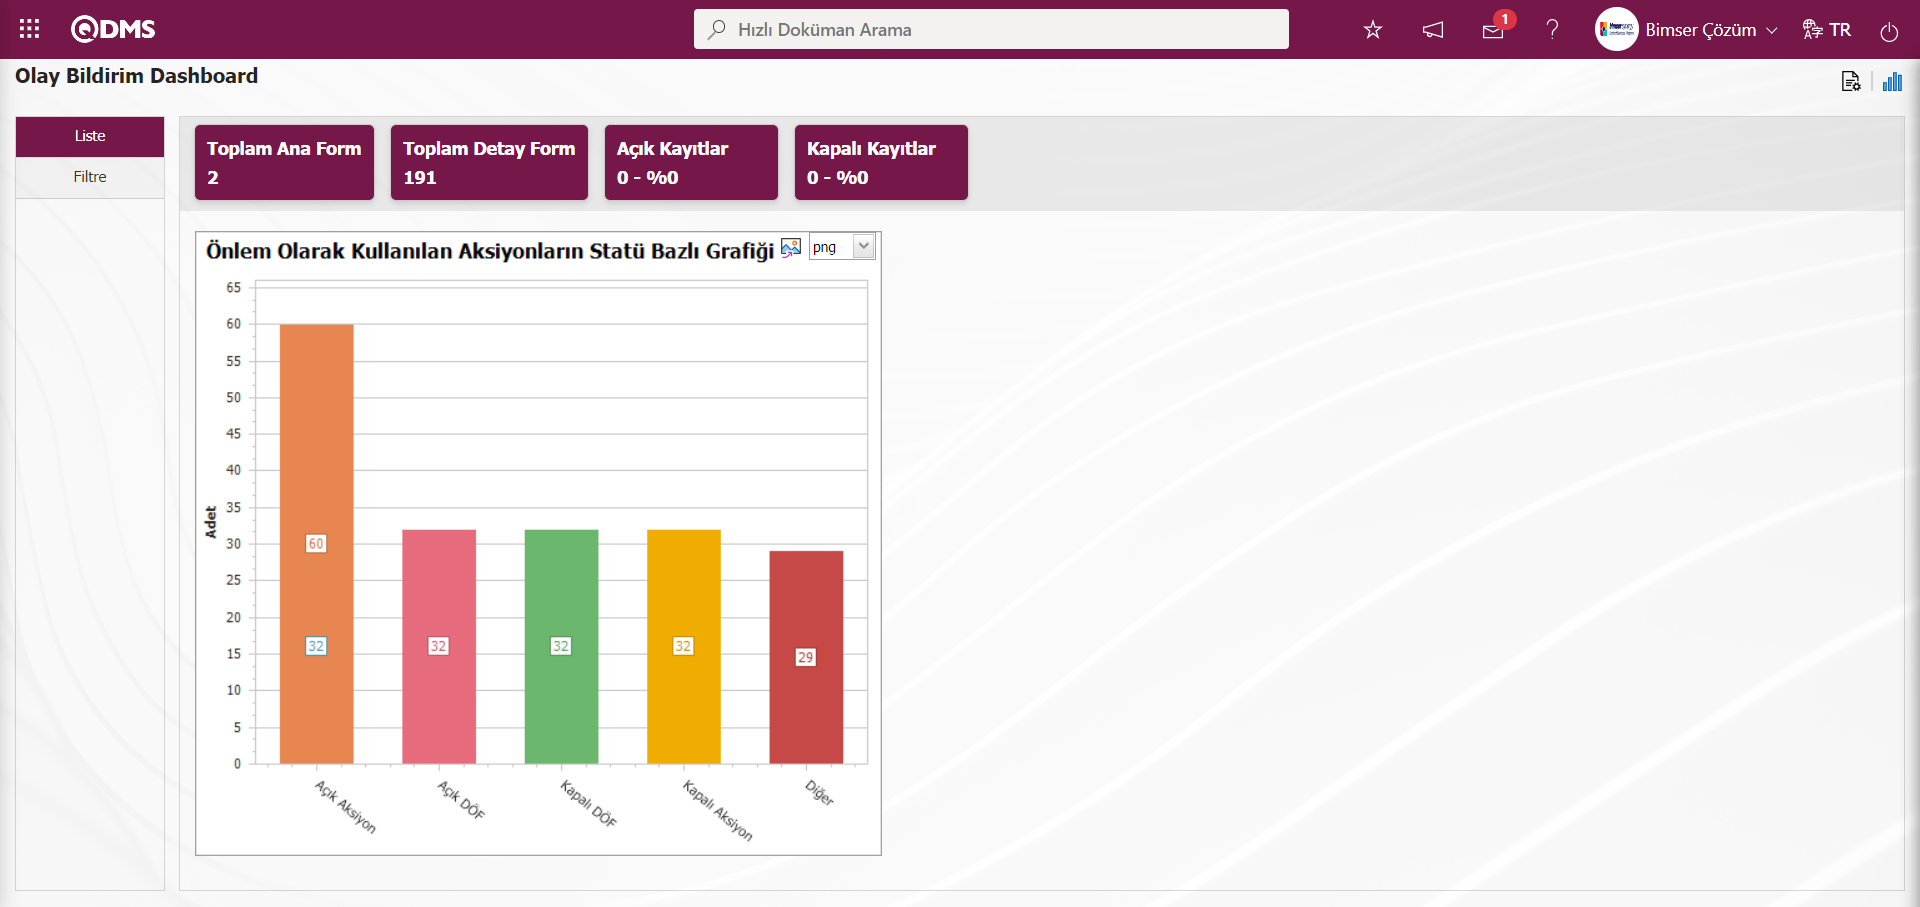Click the Kapalı Kayıtlar card
The image size is (1920, 907).
click(881, 162)
